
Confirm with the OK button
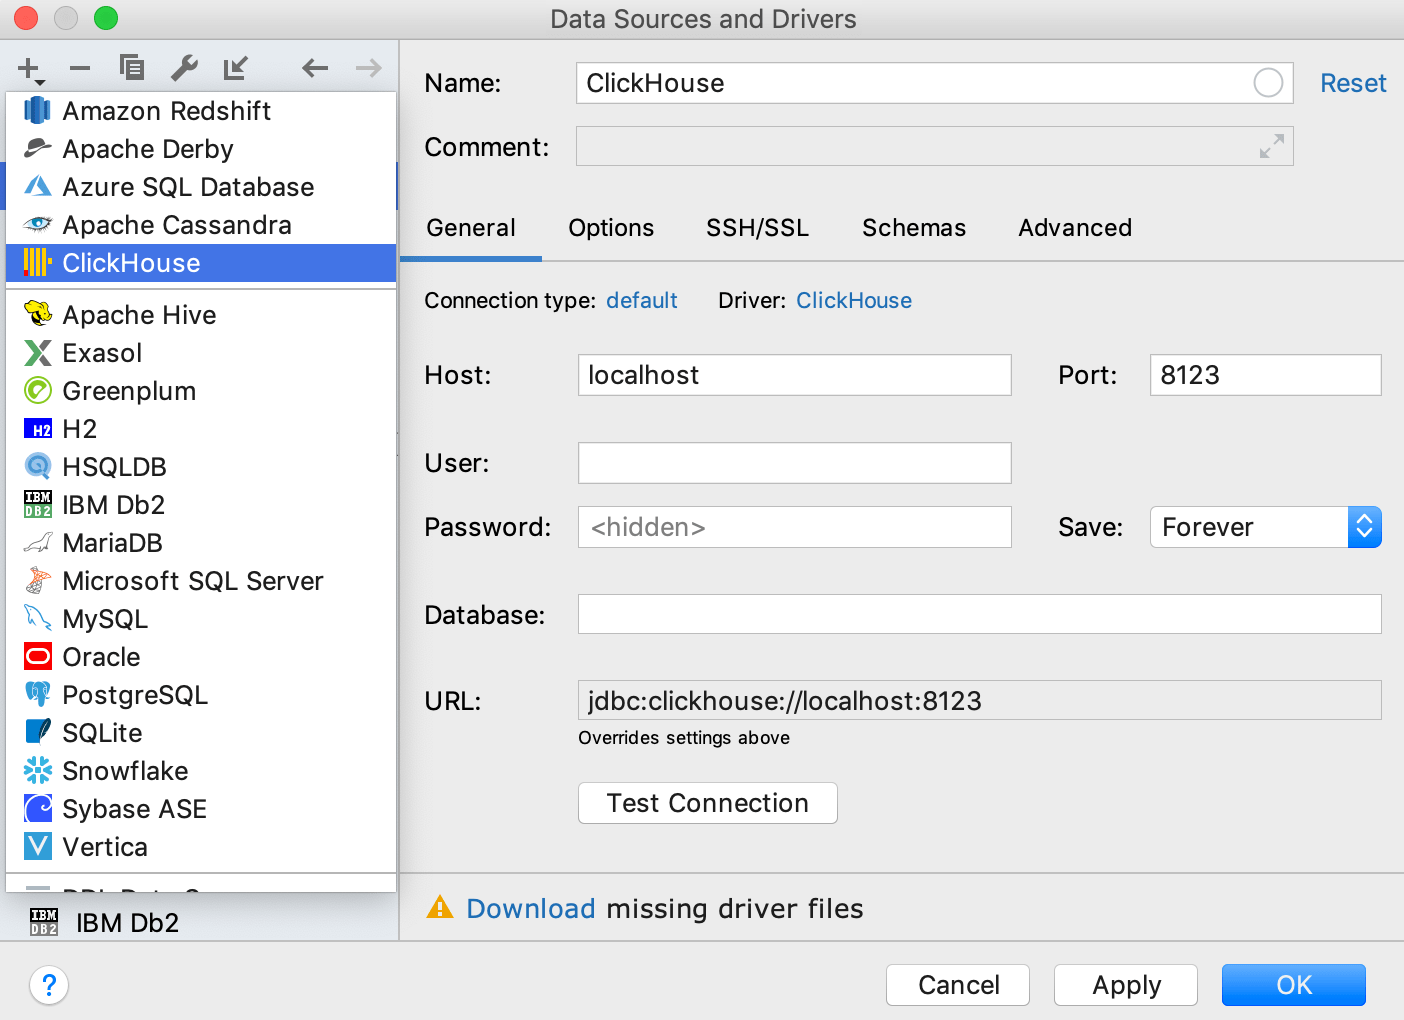click(x=1294, y=985)
